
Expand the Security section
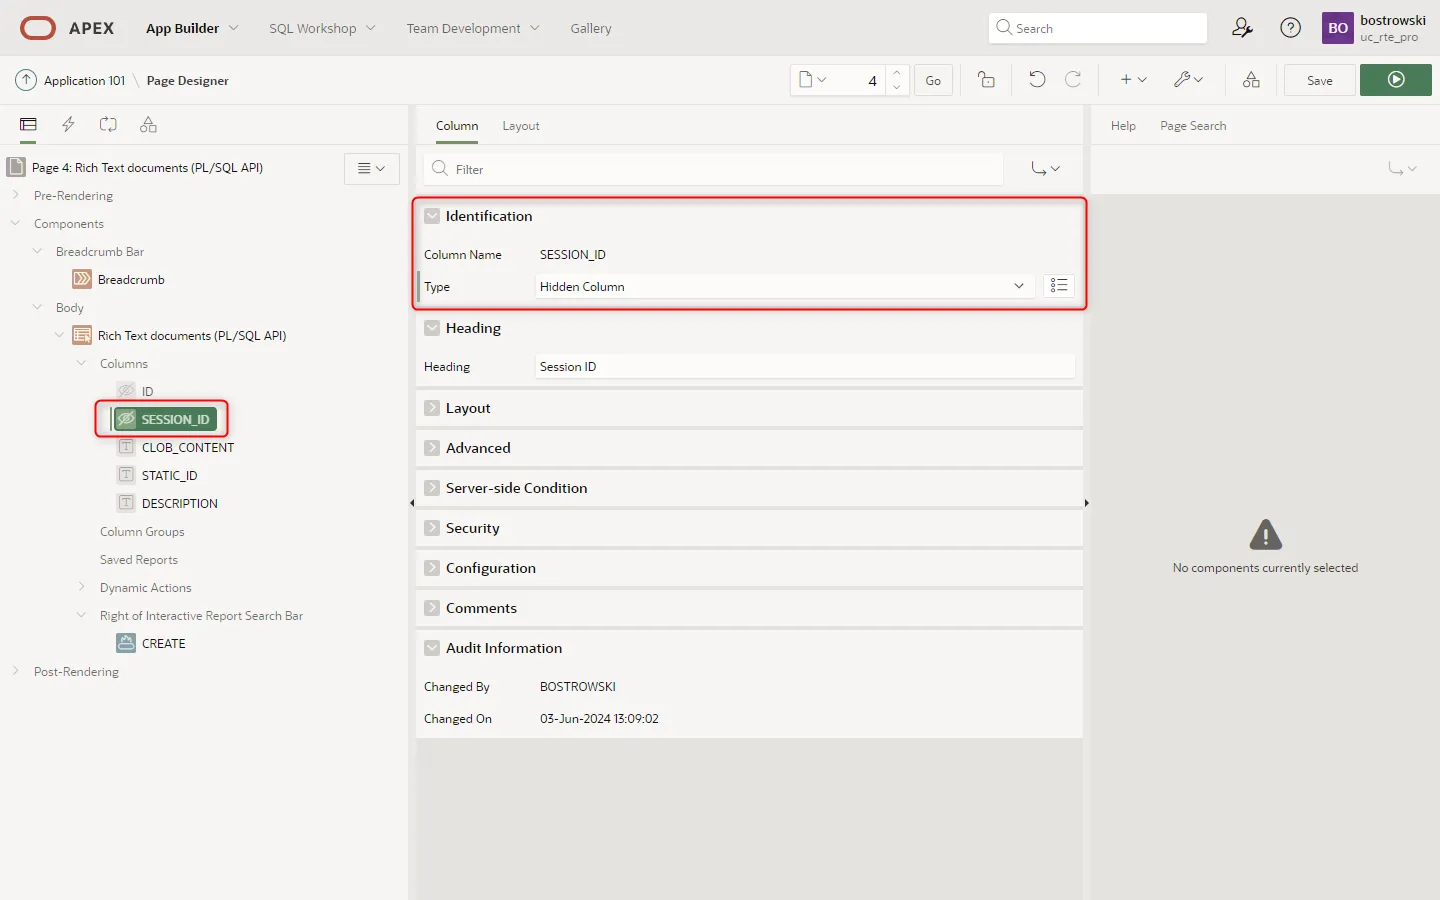tap(432, 528)
